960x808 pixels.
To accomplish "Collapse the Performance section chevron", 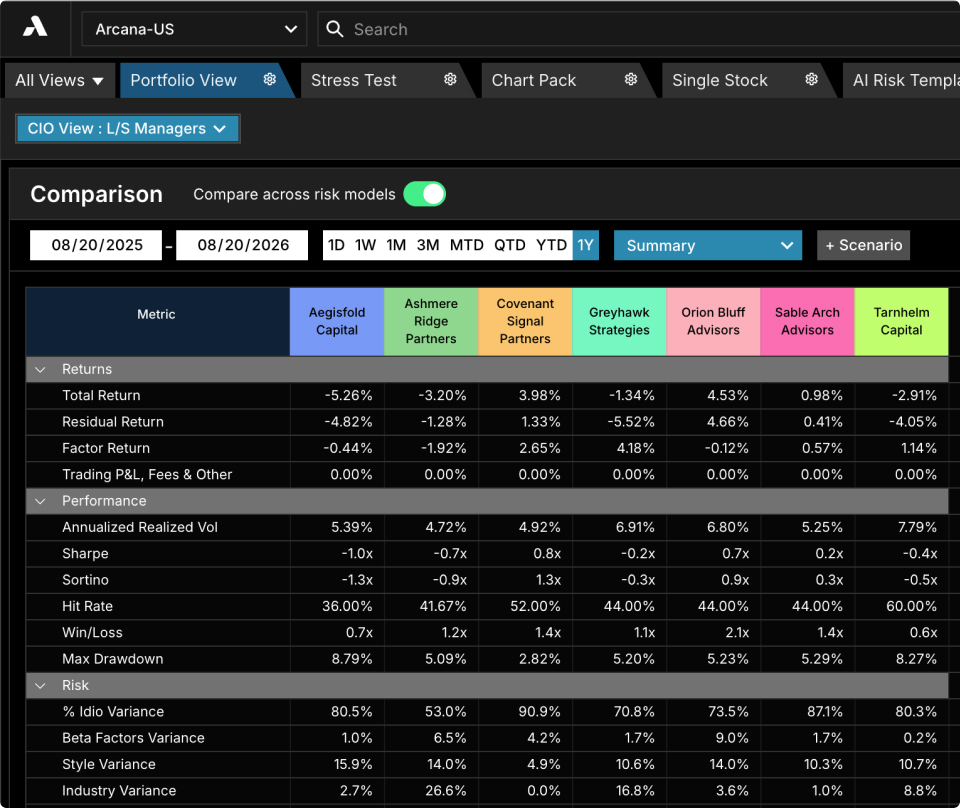I will (x=40, y=501).
